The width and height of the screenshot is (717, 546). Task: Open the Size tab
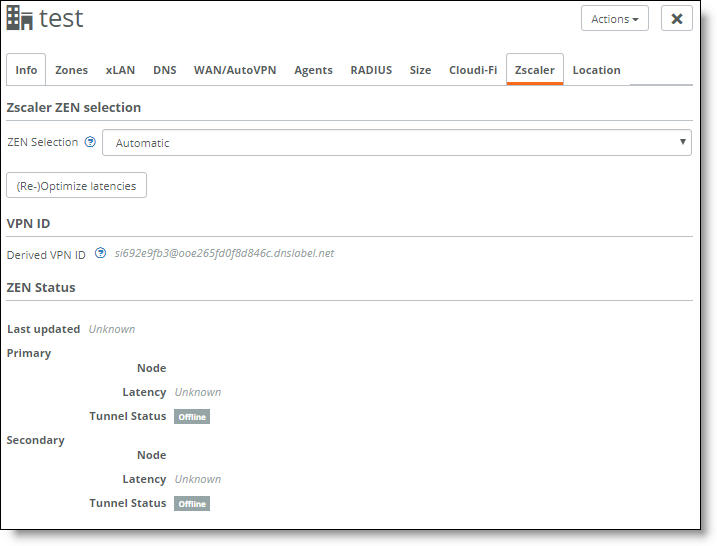click(x=420, y=70)
